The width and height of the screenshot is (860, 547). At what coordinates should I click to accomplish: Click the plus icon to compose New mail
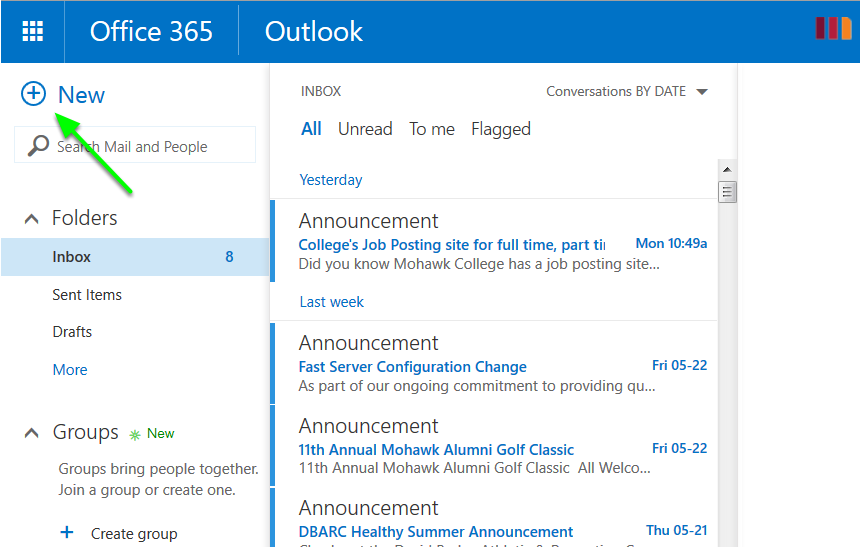pyautogui.click(x=33, y=94)
